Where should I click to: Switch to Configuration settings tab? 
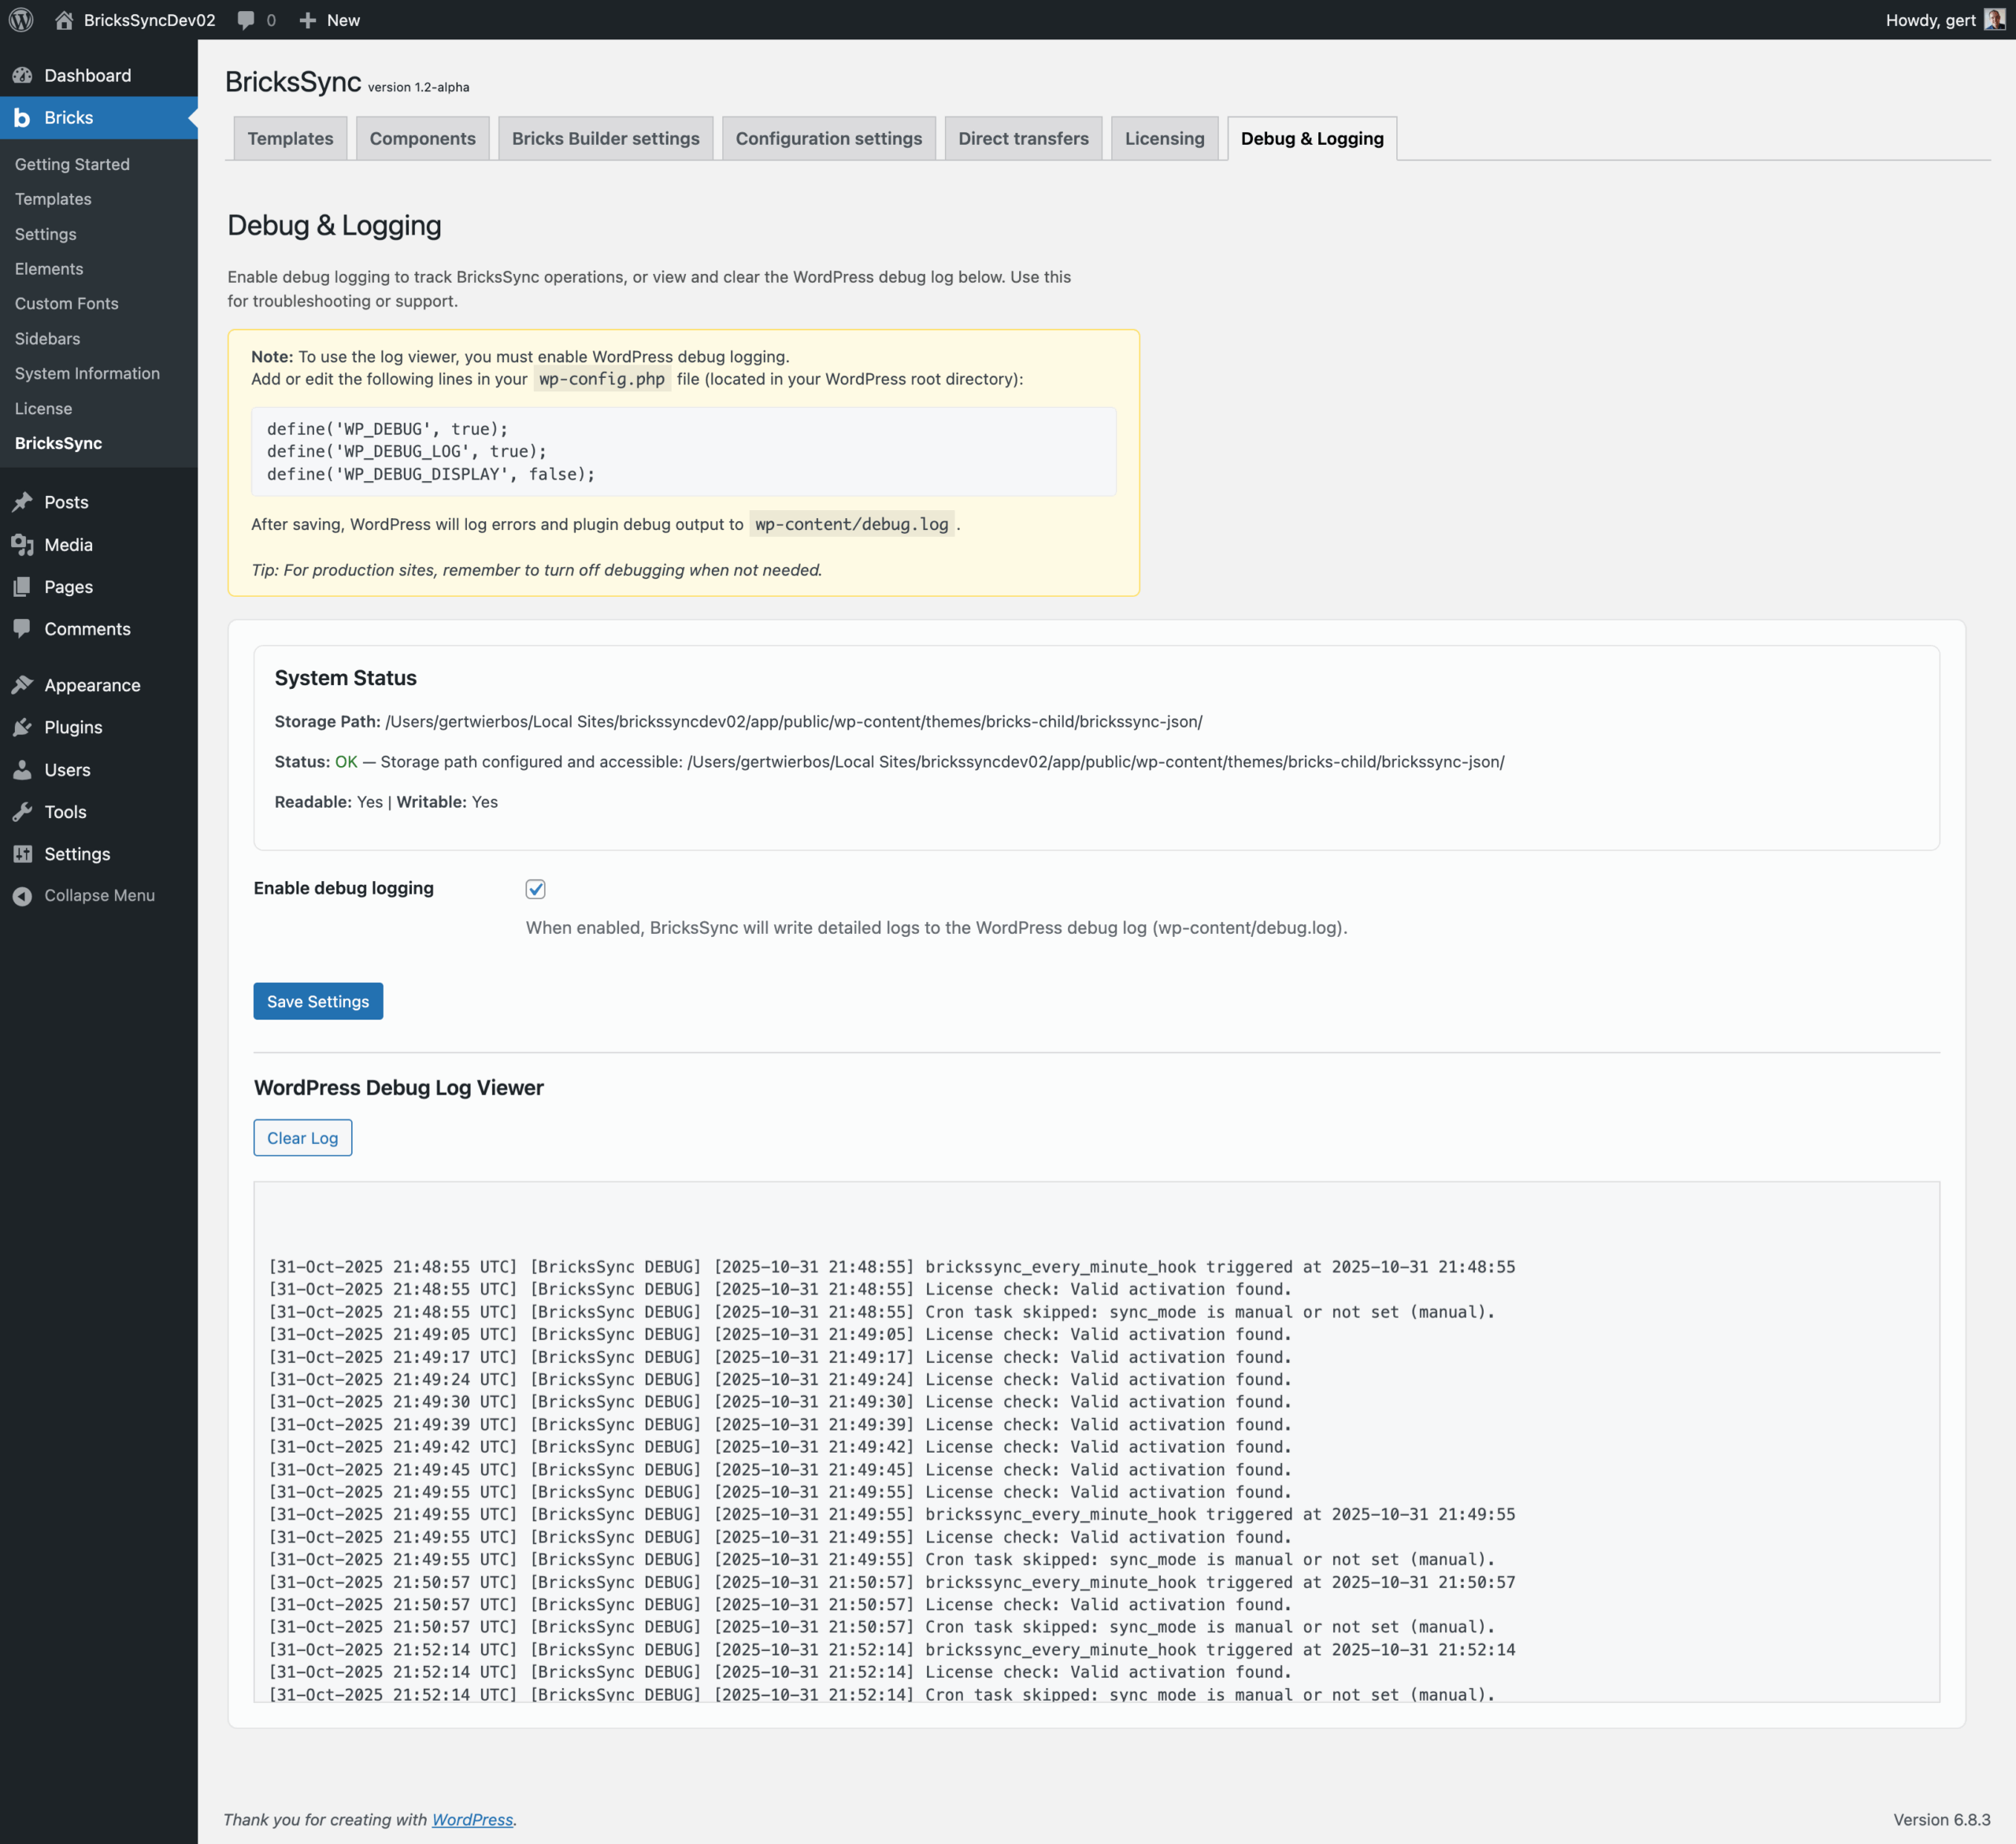828,138
